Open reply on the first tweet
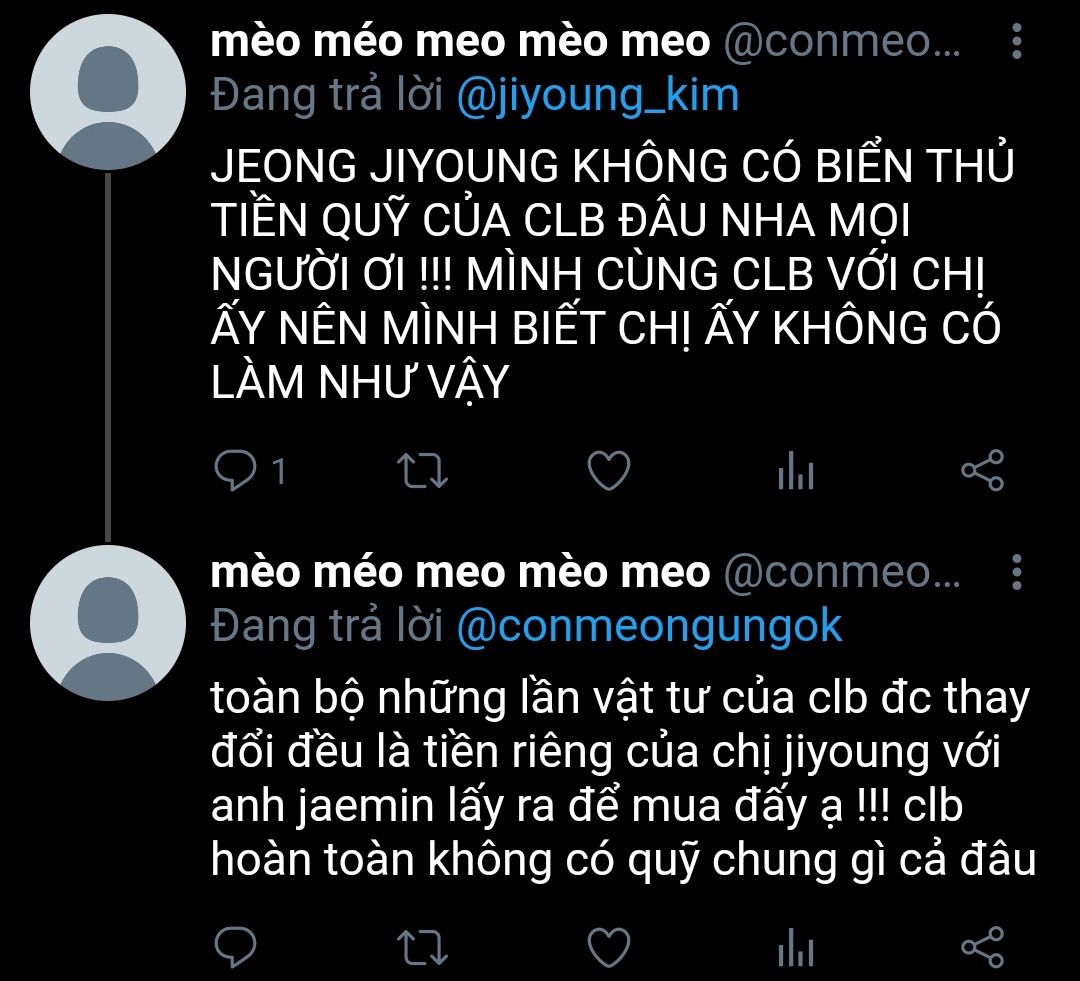Viewport: 1080px width, 981px height. pyautogui.click(x=236, y=471)
